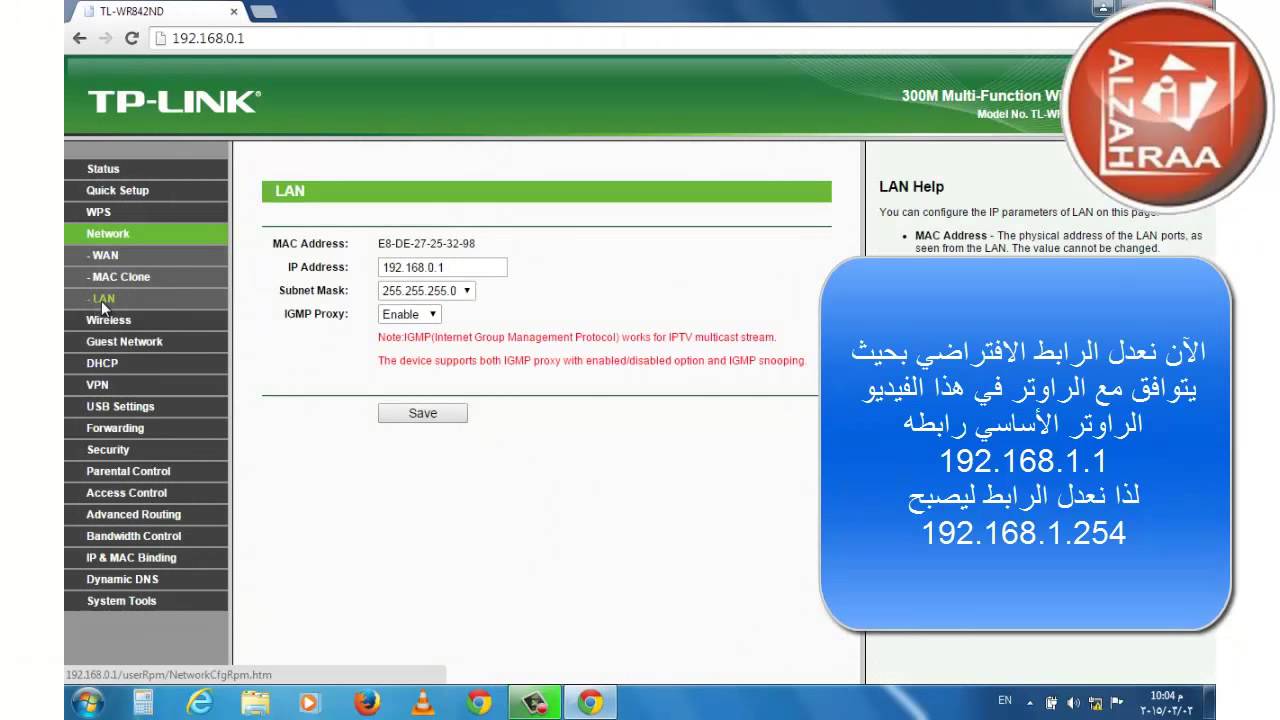Switch to the screen recorder taskbar icon
This screenshot has width=1280, height=720.
tap(535, 702)
